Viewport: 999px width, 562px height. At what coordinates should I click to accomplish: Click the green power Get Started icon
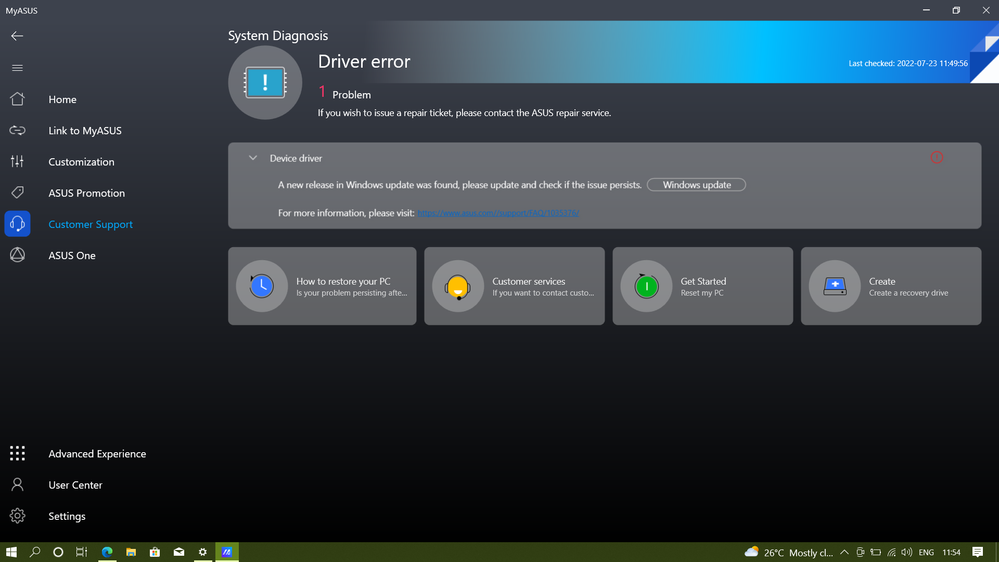pyautogui.click(x=646, y=286)
